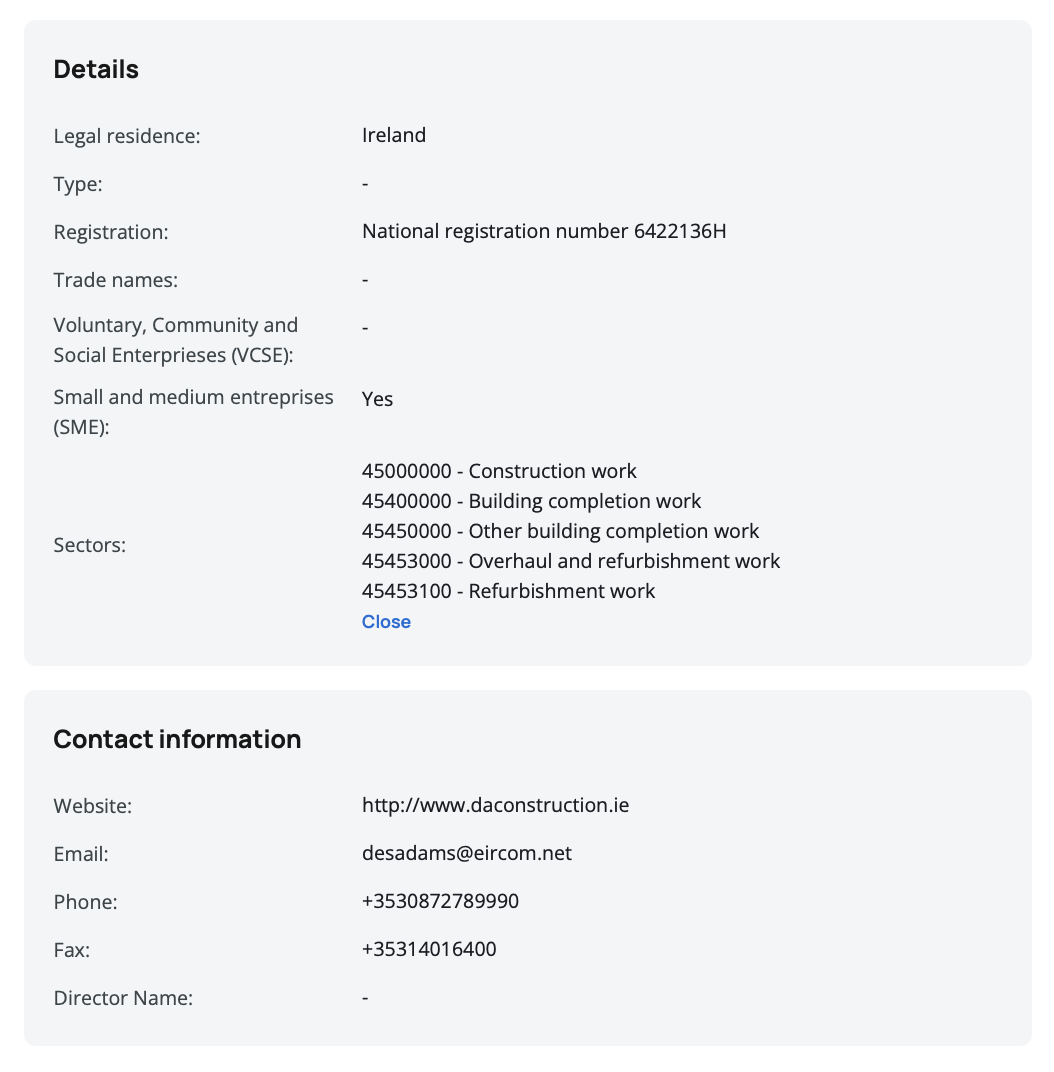Select sector 45400000 - Building completion work
Viewport: 1054px width, 1072px height.
[531, 501]
